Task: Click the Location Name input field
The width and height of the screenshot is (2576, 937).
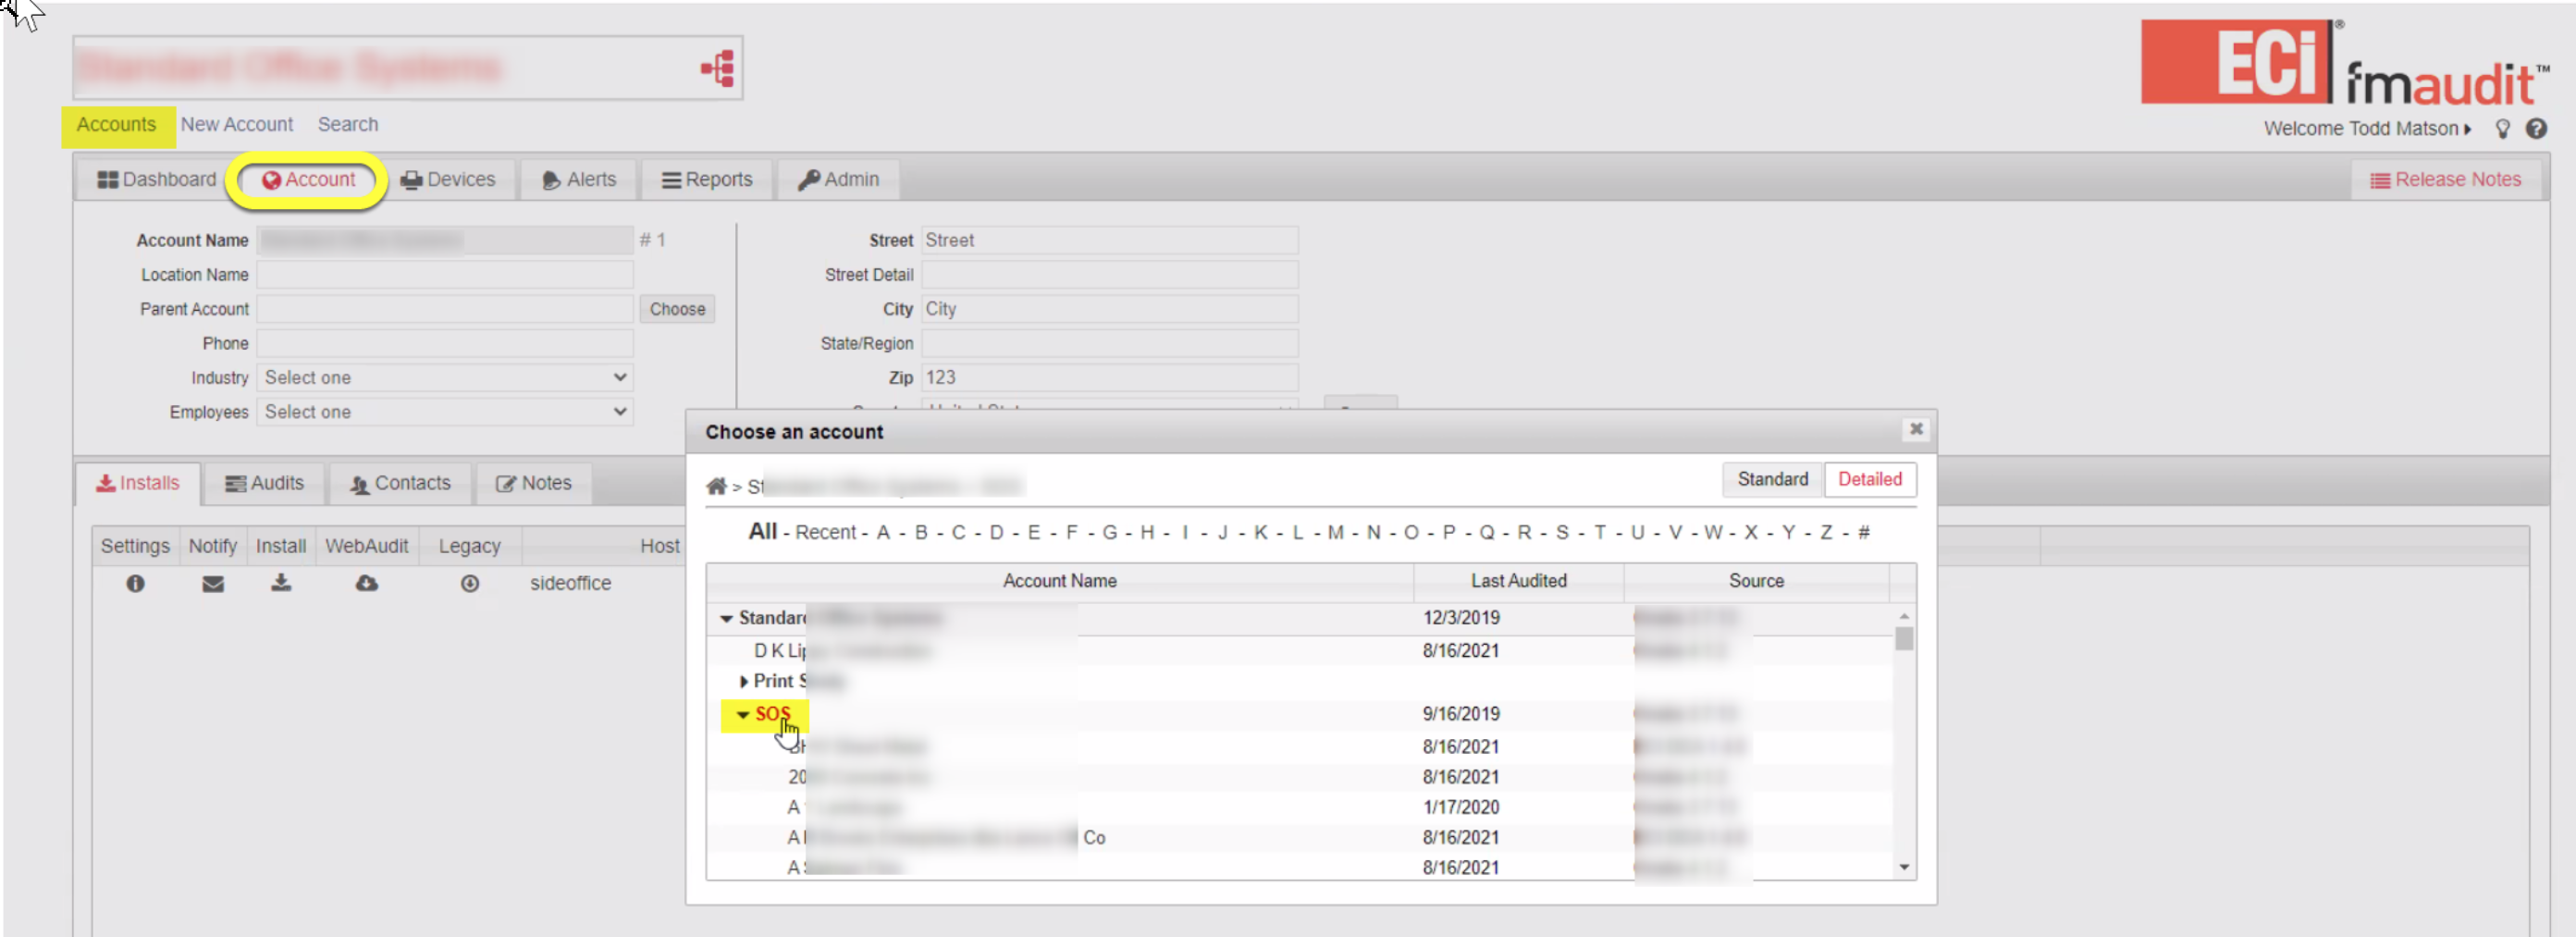Action: point(445,275)
